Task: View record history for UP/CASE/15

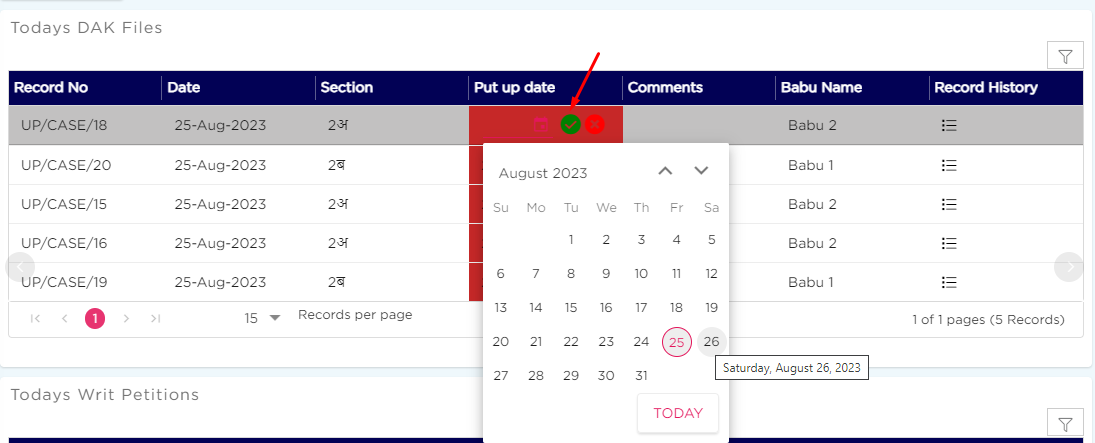Action: click(x=948, y=204)
